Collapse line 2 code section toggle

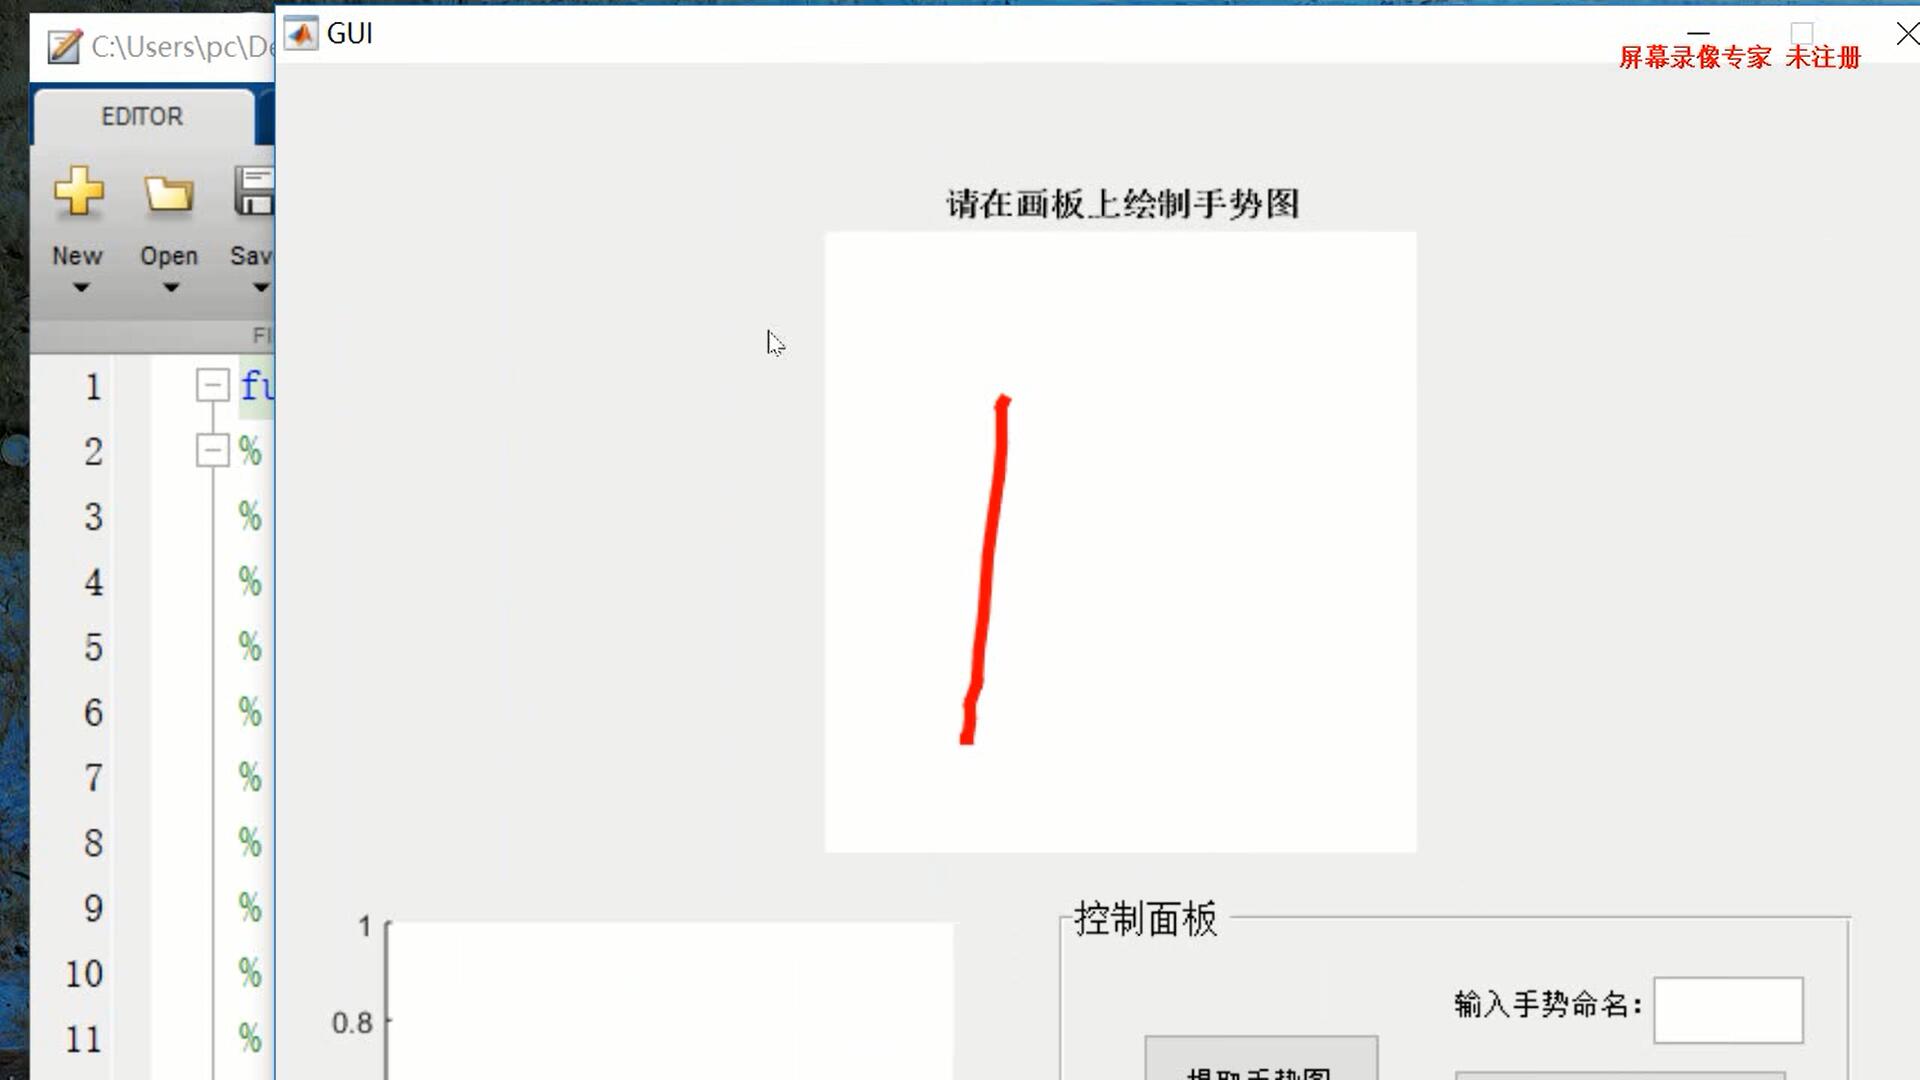click(x=211, y=450)
